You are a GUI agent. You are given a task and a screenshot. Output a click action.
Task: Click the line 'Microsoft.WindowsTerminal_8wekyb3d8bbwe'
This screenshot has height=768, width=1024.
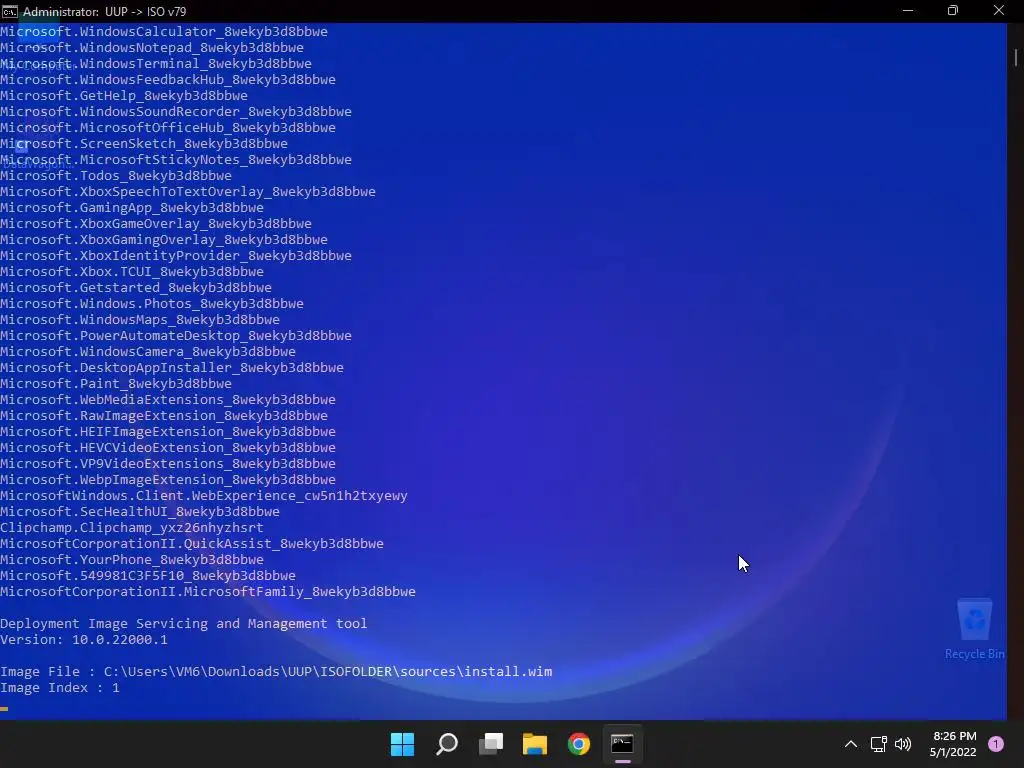click(156, 63)
